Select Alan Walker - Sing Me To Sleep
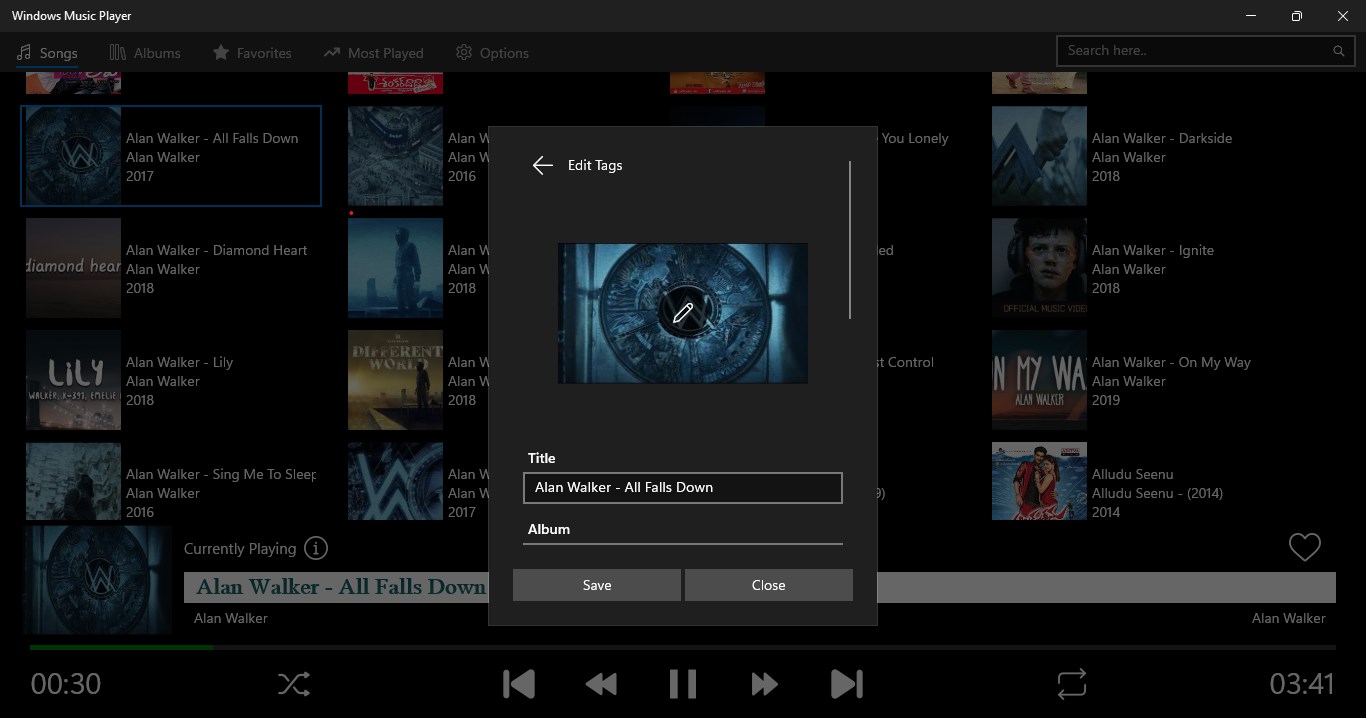The image size is (1366, 718). pyautogui.click(x=171, y=482)
